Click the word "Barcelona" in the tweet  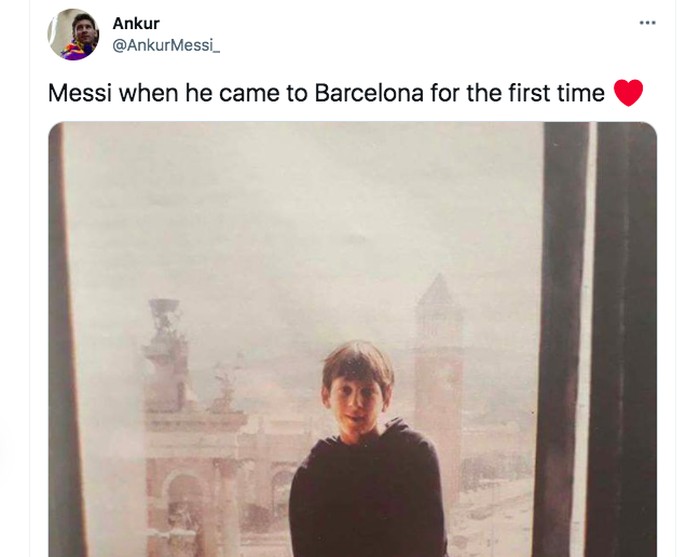(368, 93)
